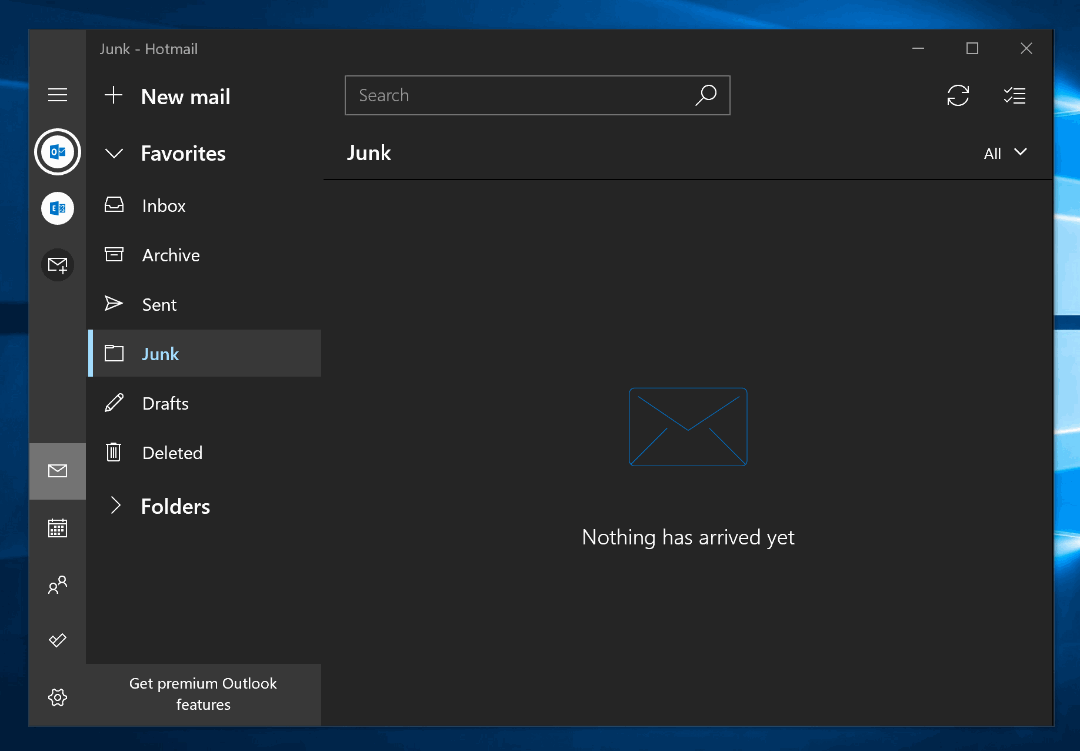This screenshot has height=751, width=1080.
Task: Sync this view with refresh icon
Action: point(958,95)
